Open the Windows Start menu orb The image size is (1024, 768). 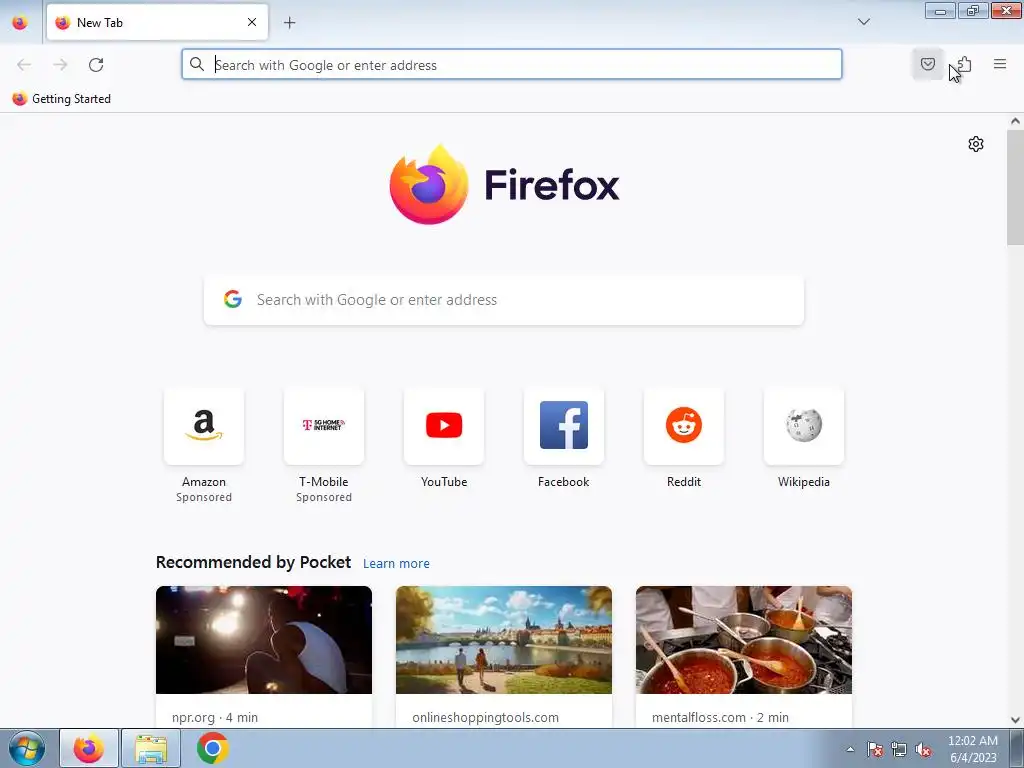[27, 748]
